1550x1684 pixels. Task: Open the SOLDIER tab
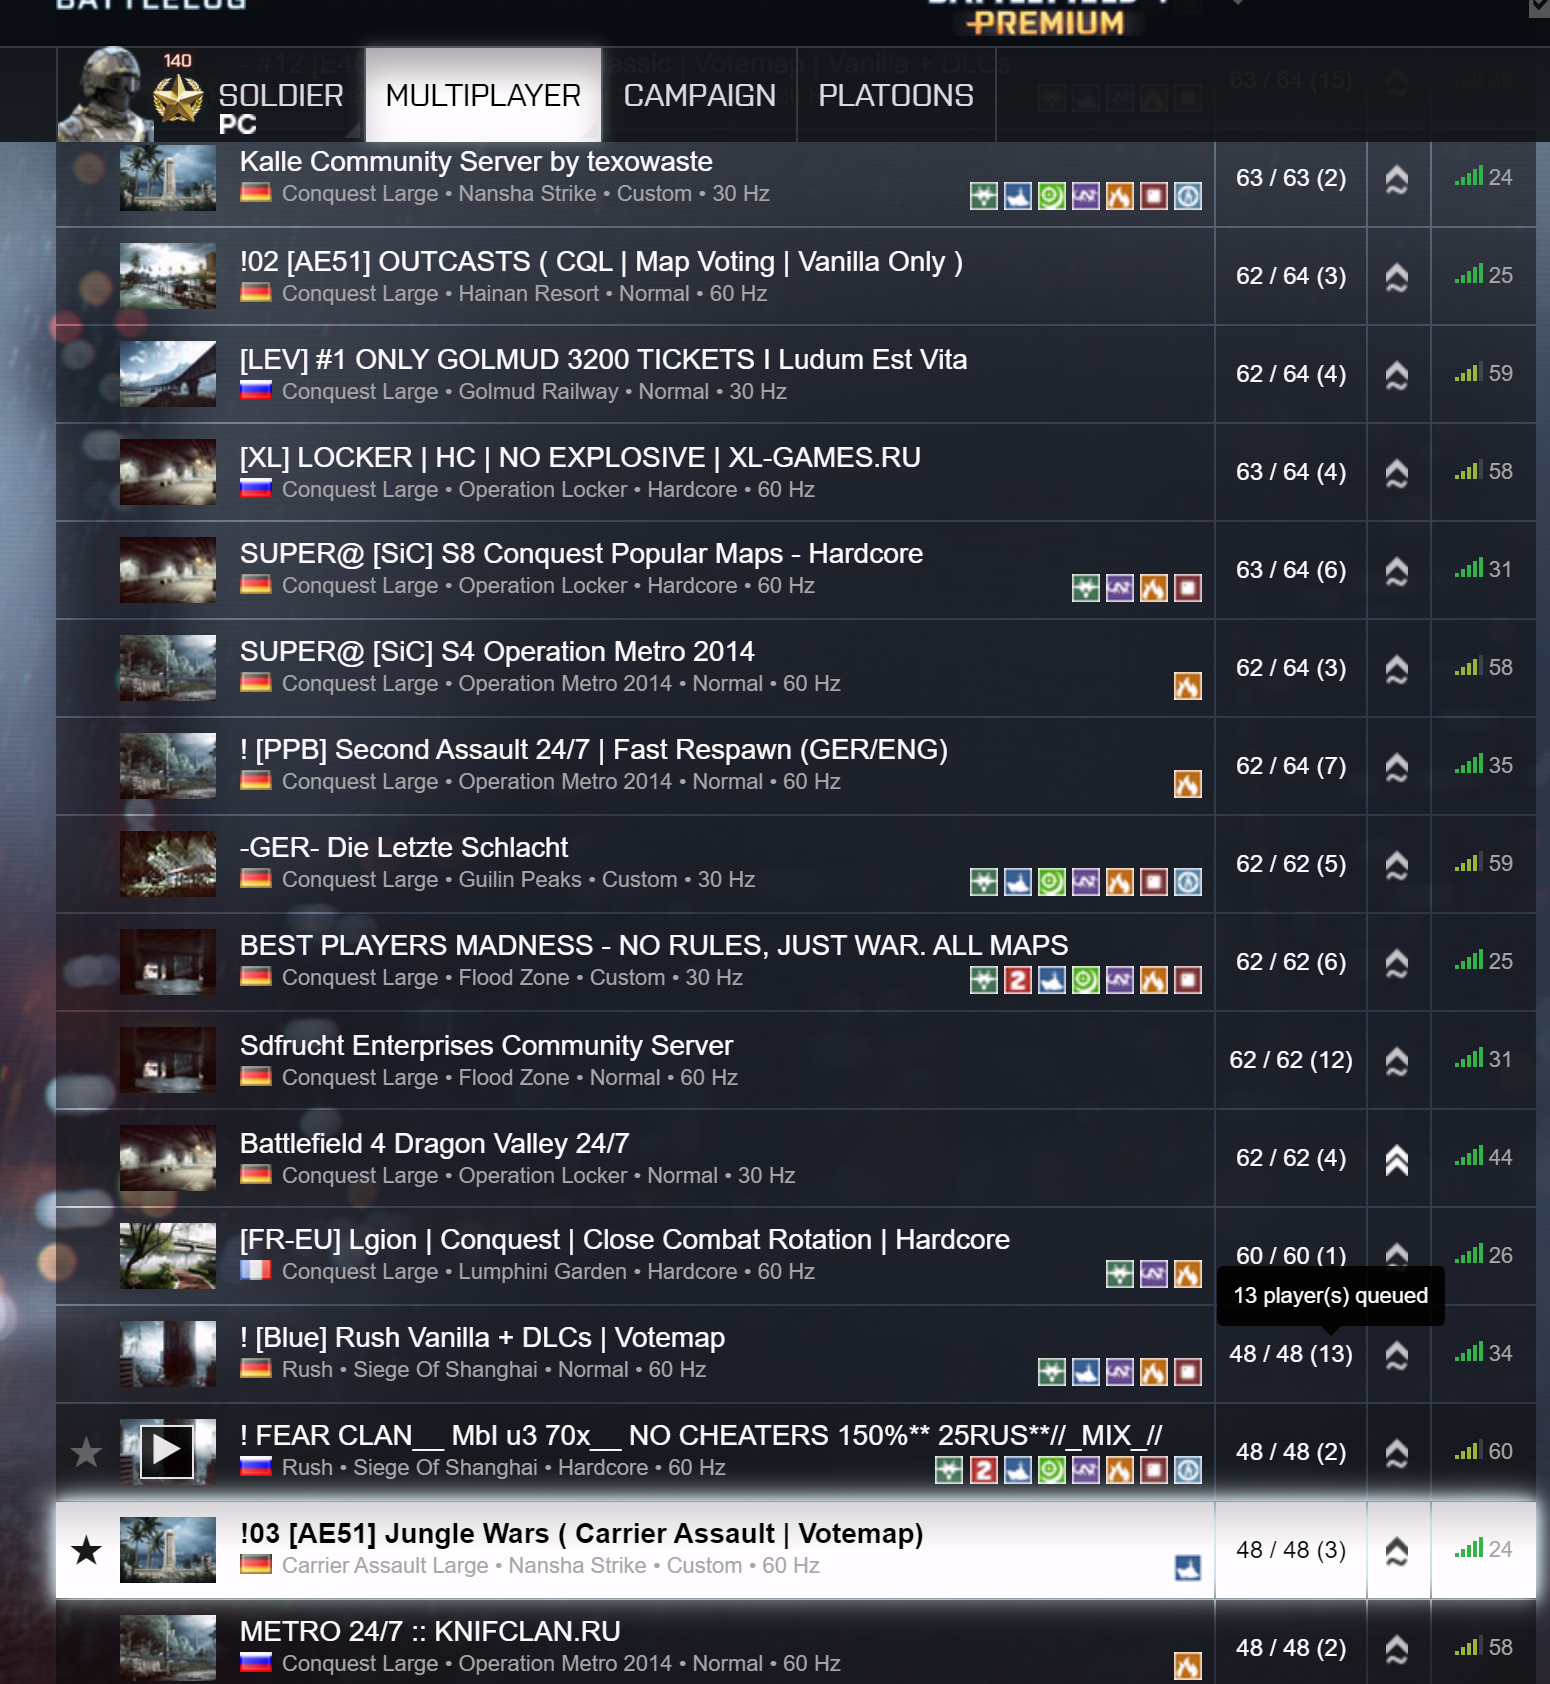coord(281,96)
